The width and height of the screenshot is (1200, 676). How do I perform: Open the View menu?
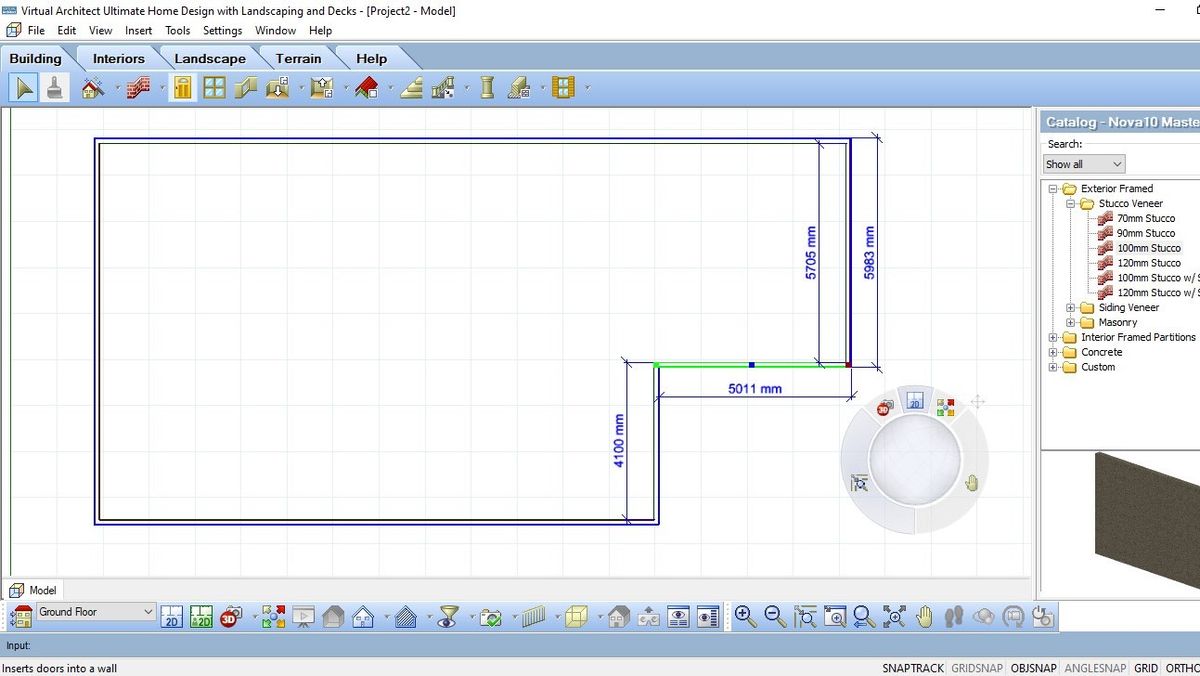pos(100,30)
